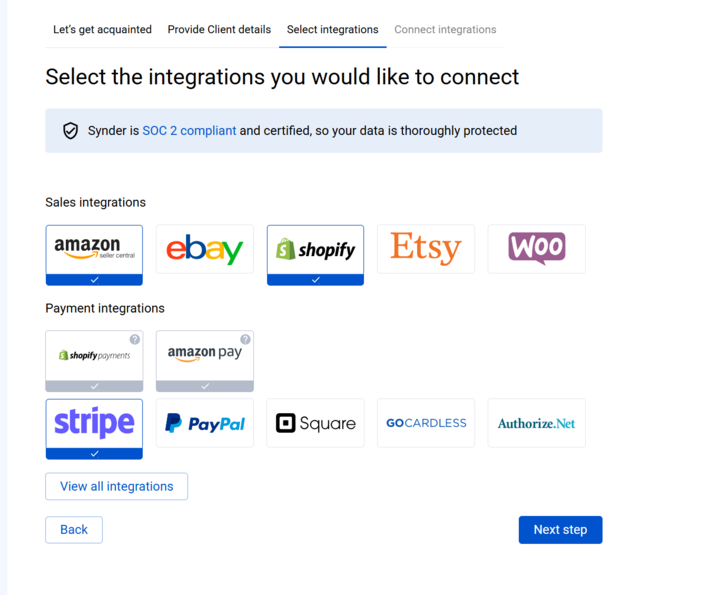Viewport: 720px width, 595px height.
Task: Select the GoCardless integration tile
Action: pos(426,423)
